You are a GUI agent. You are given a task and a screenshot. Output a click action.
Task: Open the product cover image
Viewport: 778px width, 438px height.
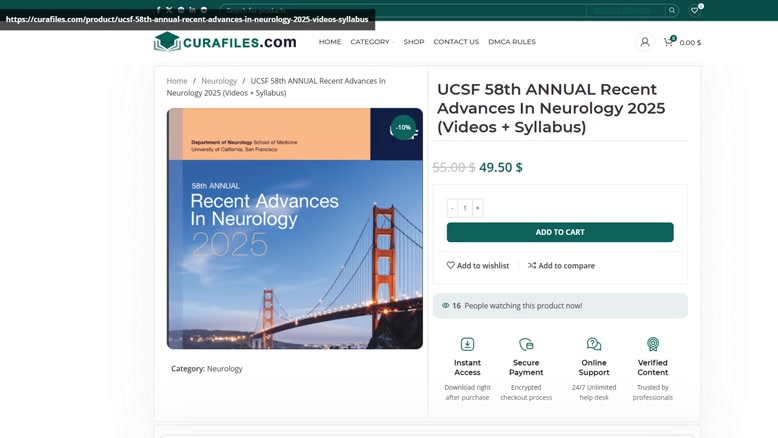coord(295,229)
